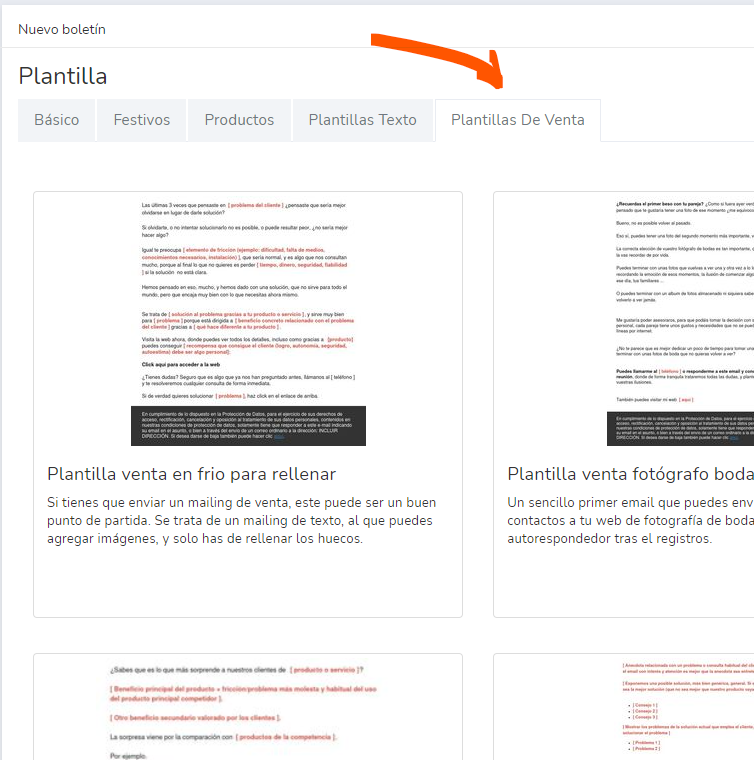
Task: Select thumbnail of fotógrafo boda template
Action: [680, 323]
